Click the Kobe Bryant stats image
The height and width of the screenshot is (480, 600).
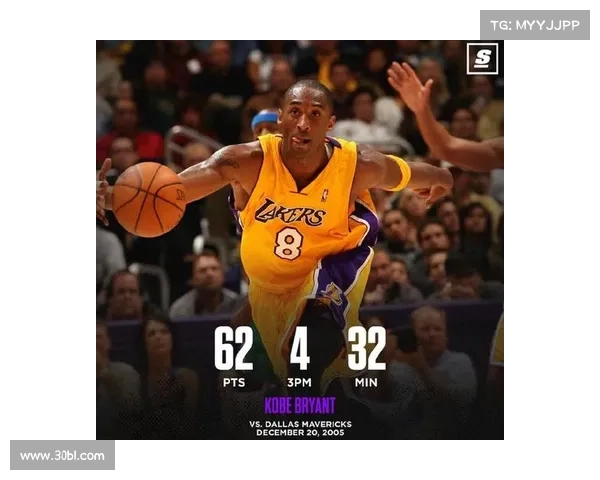300,240
